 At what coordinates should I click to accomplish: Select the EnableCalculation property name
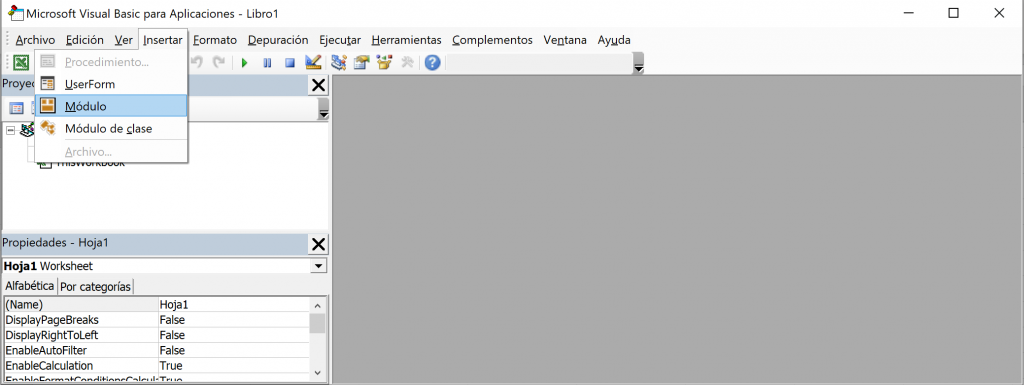tap(81, 365)
